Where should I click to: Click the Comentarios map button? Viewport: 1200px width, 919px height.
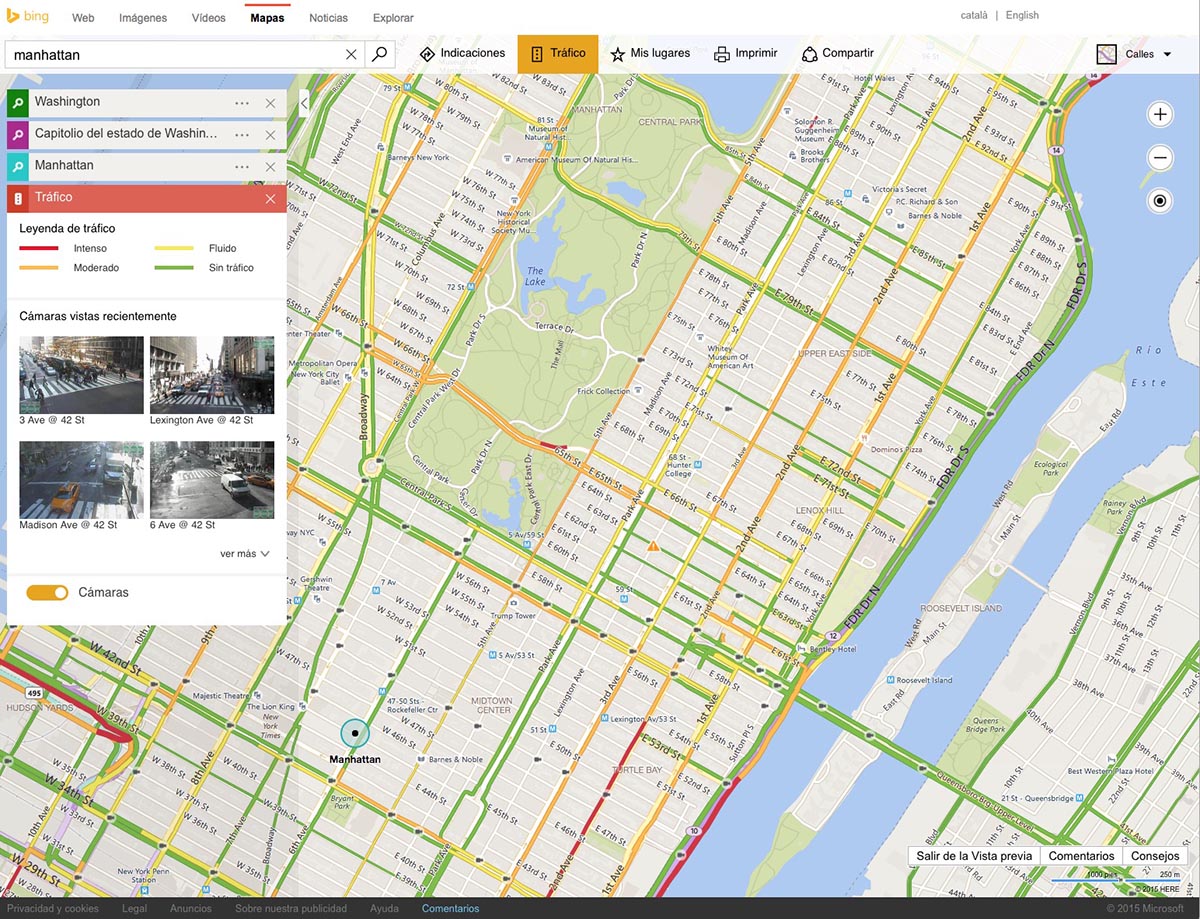point(1081,856)
